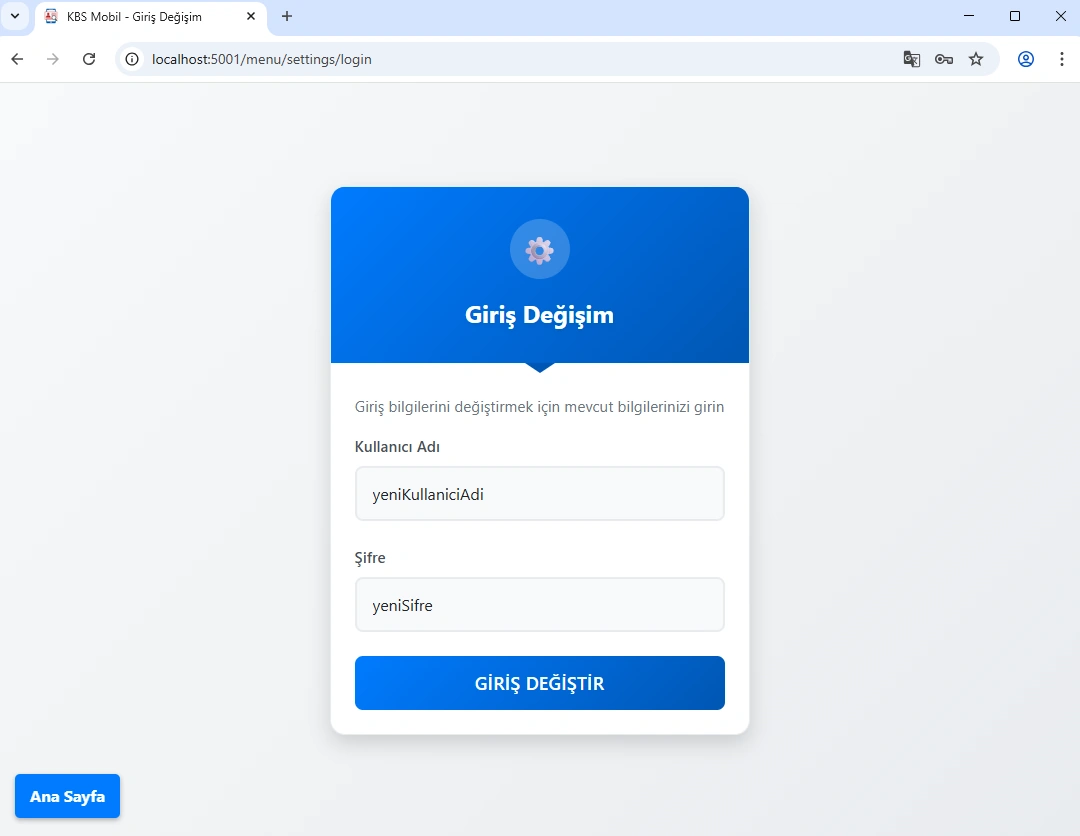
Task: Click the browser back arrow
Action: tap(17, 59)
